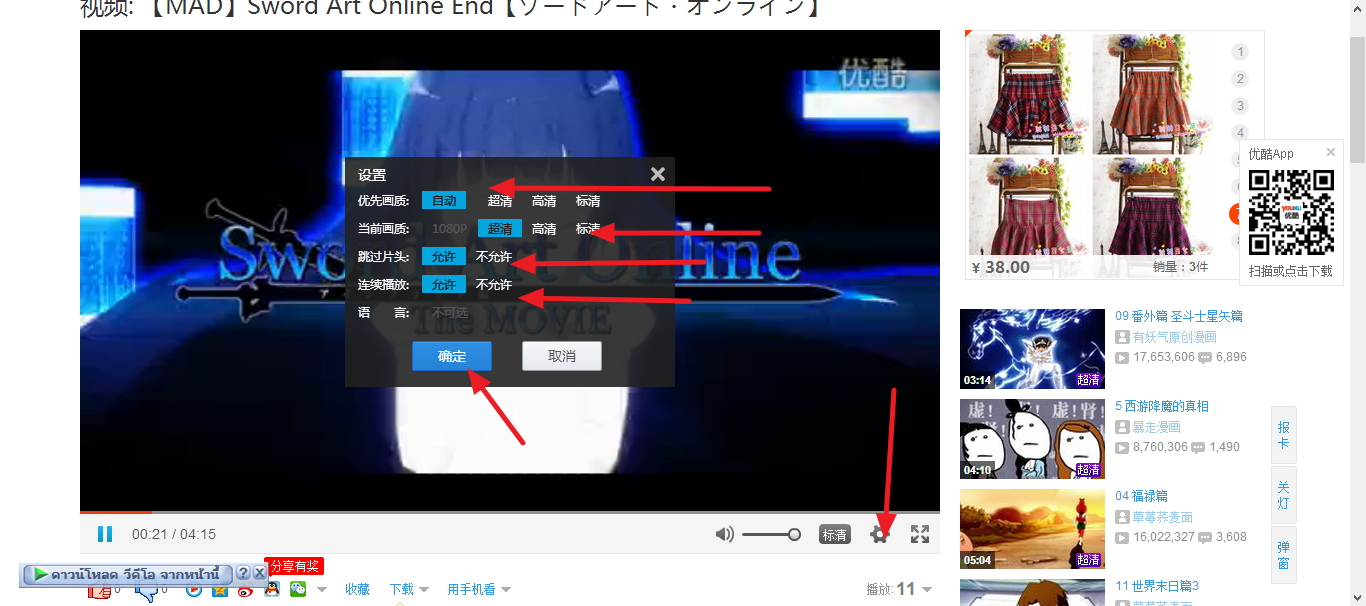Enter fullscreen mode with the expand icon

tap(920, 534)
